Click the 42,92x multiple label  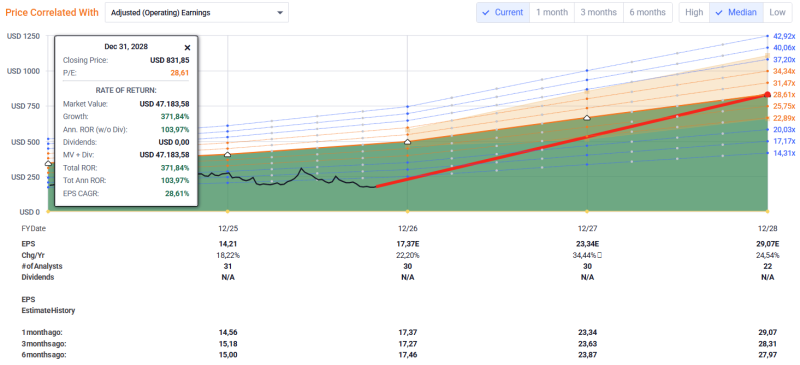[x=784, y=36]
